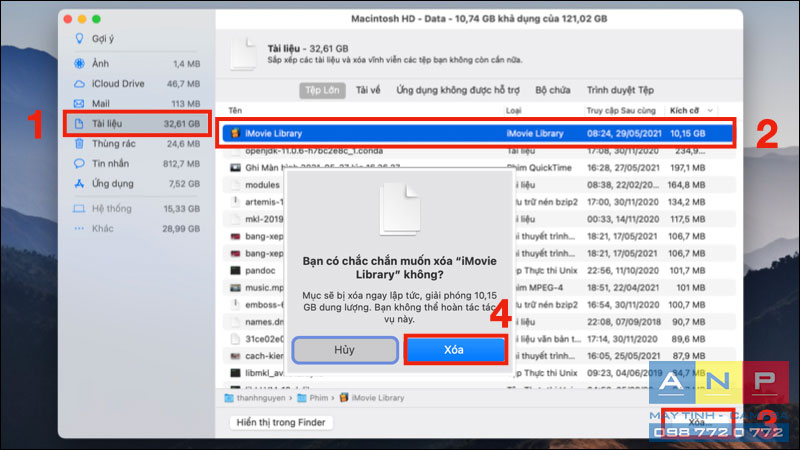Select Khác sidebar entry
The height and width of the screenshot is (450, 800).
pos(136,229)
